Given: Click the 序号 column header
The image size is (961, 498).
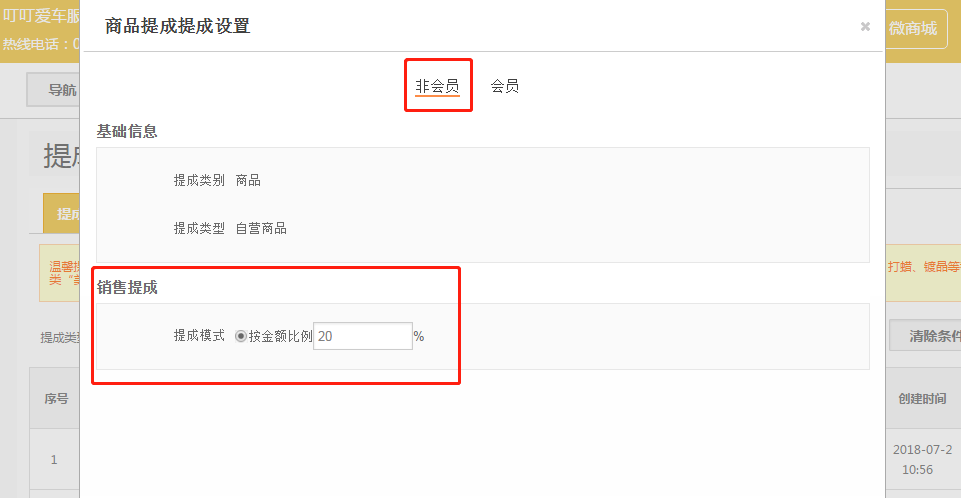Looking at the screenshot, I should pos(56,398).
